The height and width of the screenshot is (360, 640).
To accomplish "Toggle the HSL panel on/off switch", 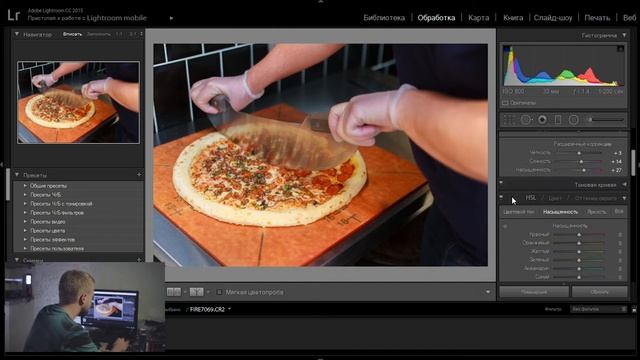I will pos(501,197).
